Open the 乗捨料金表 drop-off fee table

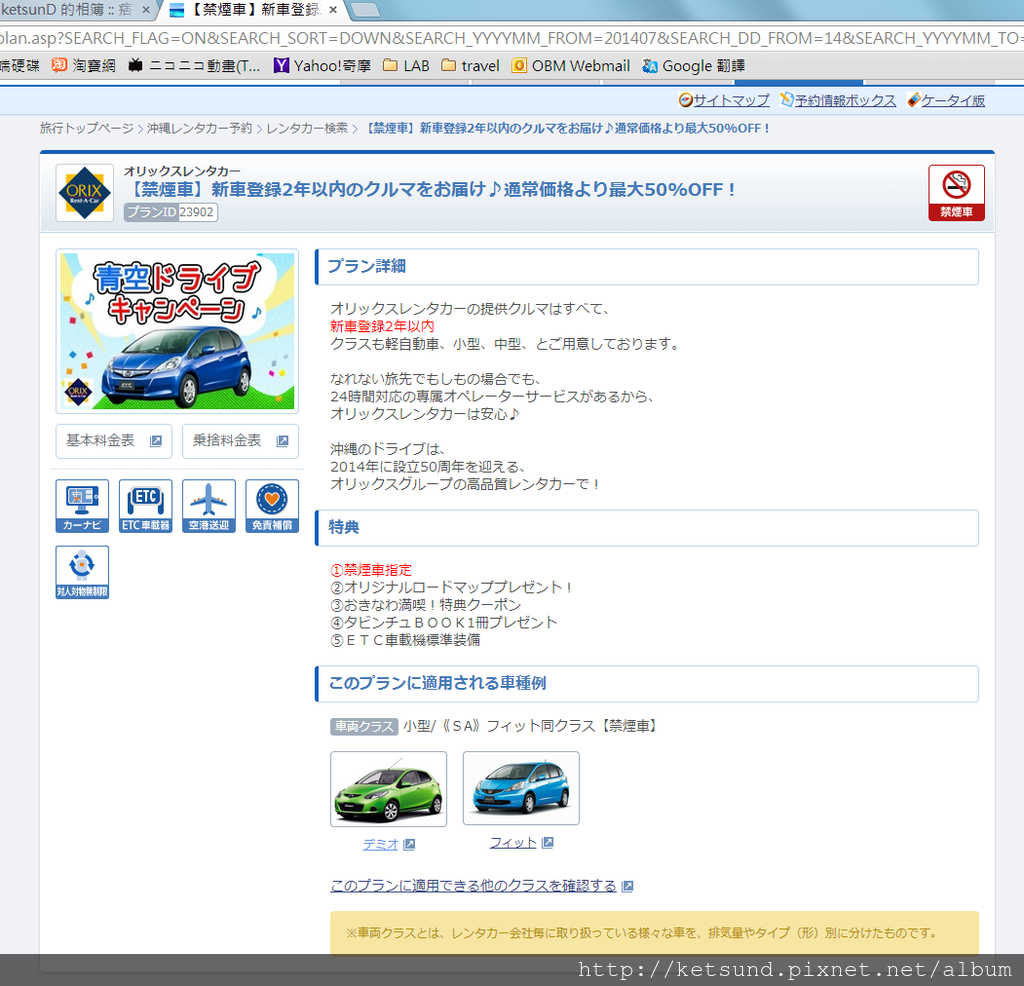pyautogui.click(x=239, y=440)
